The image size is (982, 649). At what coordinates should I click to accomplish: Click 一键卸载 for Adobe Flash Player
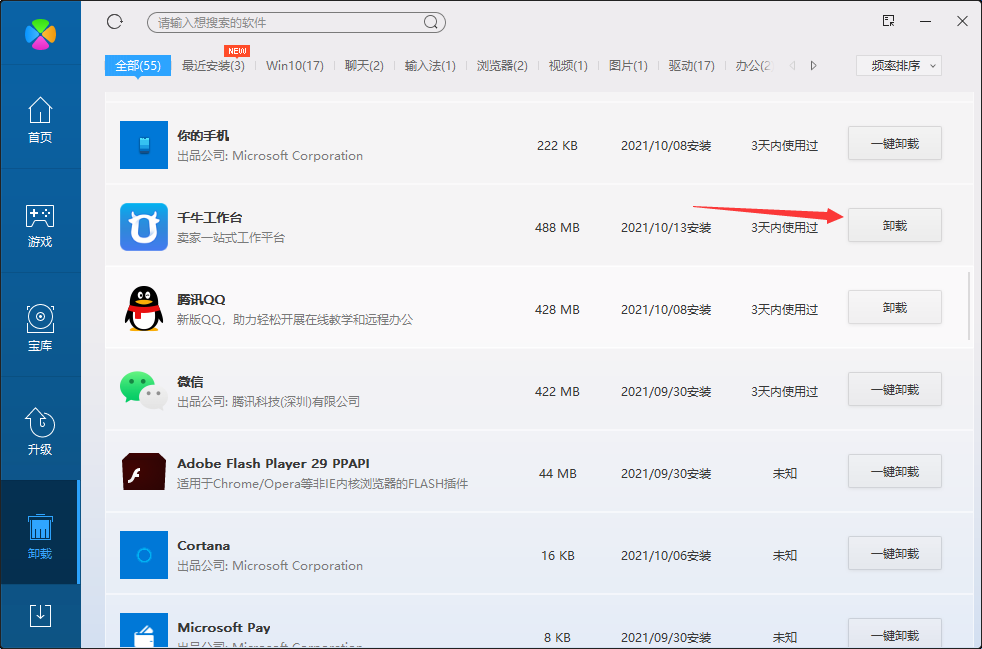click(895, 472)
